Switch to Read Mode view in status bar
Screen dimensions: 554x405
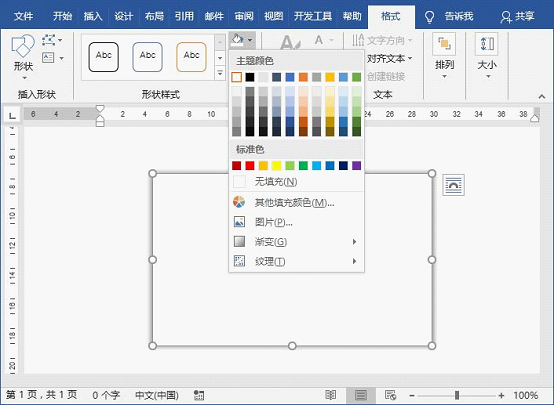(330, 395)
